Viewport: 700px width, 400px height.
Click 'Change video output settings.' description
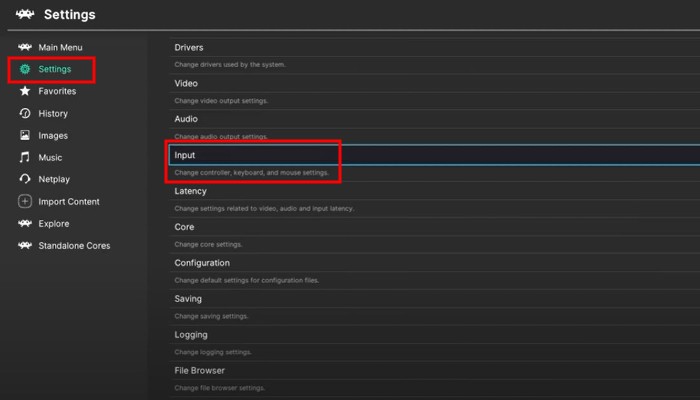[x=221, y=101]
